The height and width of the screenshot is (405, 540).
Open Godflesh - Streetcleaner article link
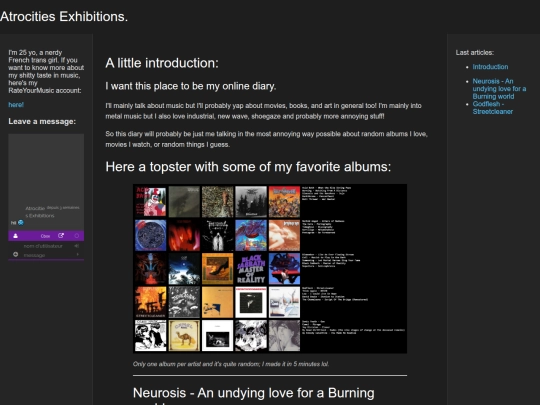click(x=492, y=108)
